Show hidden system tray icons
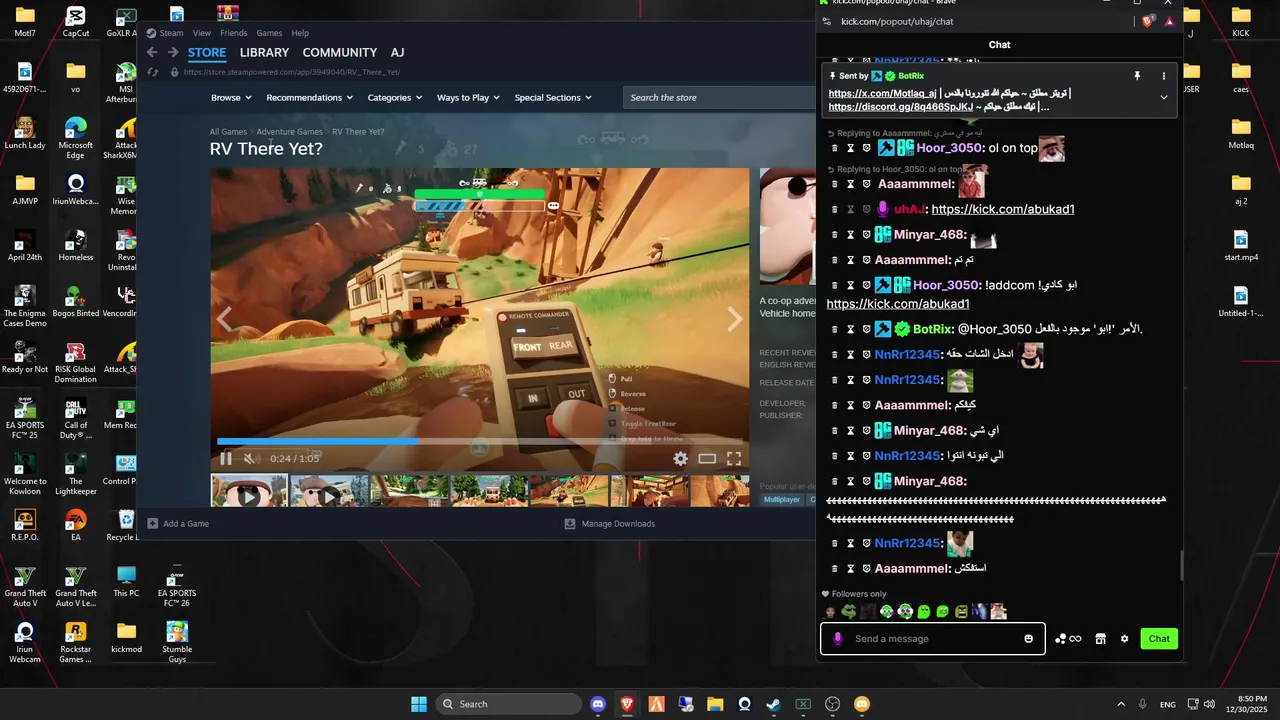The image size is (1280, 720). (1121, 704)
